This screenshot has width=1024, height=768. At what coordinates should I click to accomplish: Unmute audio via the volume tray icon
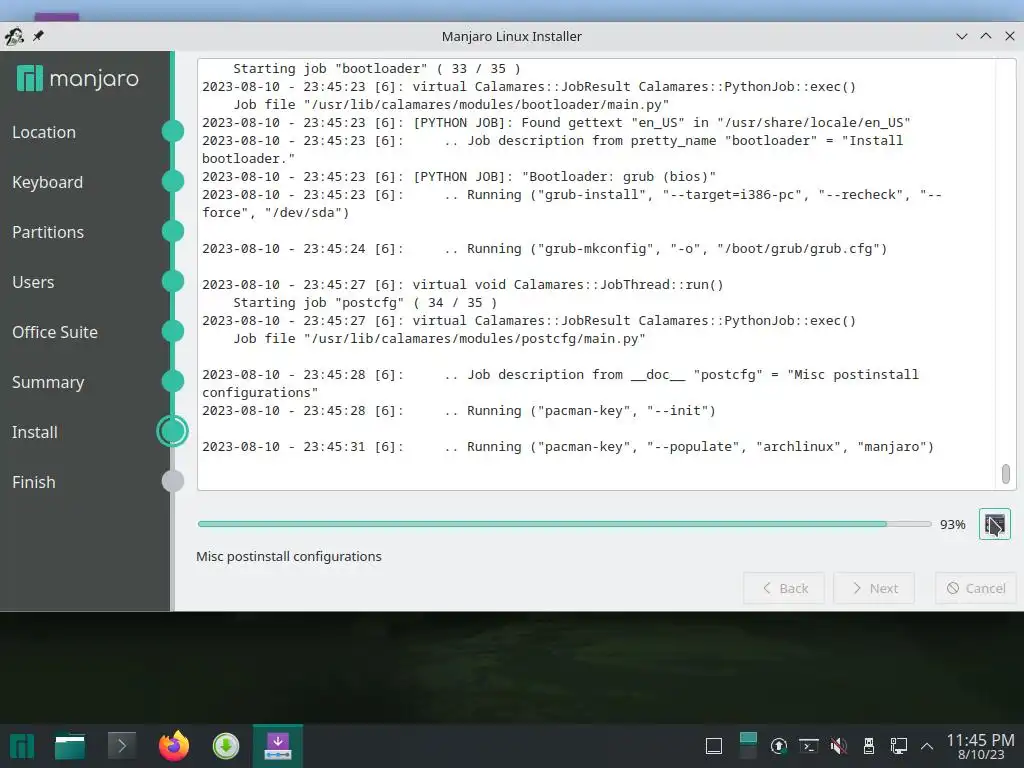[839, 746]
